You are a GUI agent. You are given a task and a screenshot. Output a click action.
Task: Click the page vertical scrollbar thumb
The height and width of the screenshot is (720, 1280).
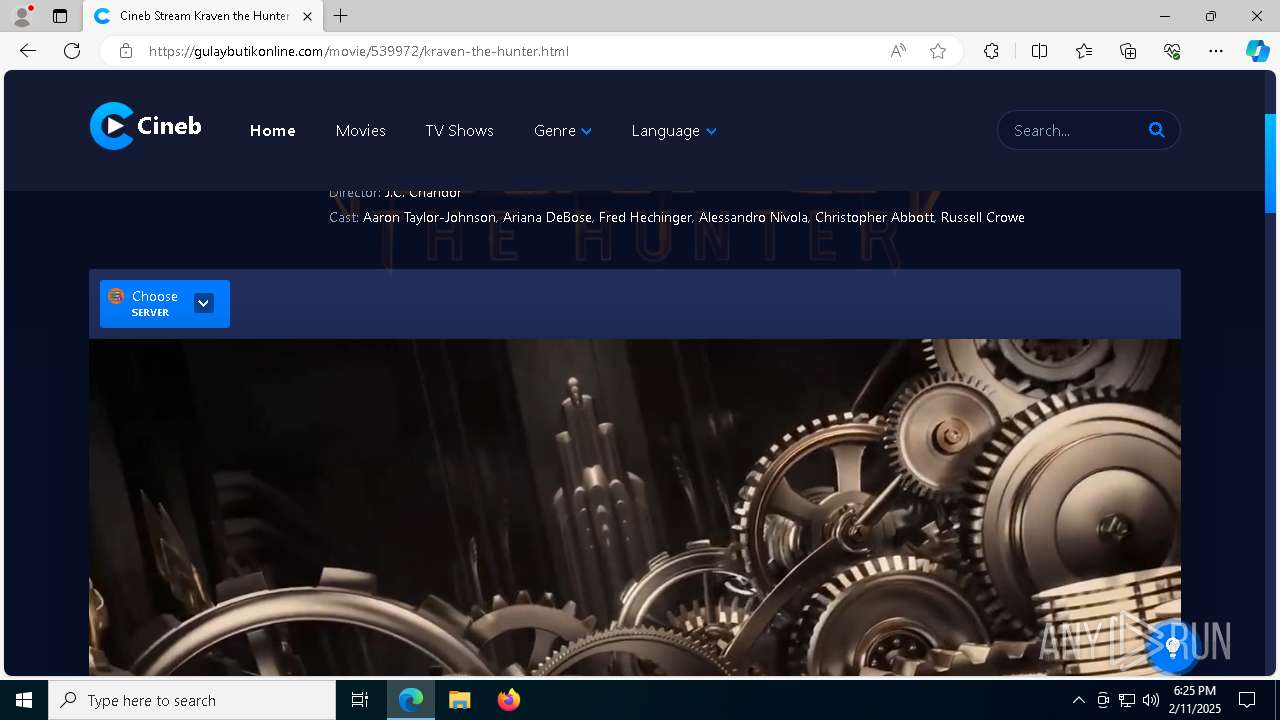coord(1271,164)
